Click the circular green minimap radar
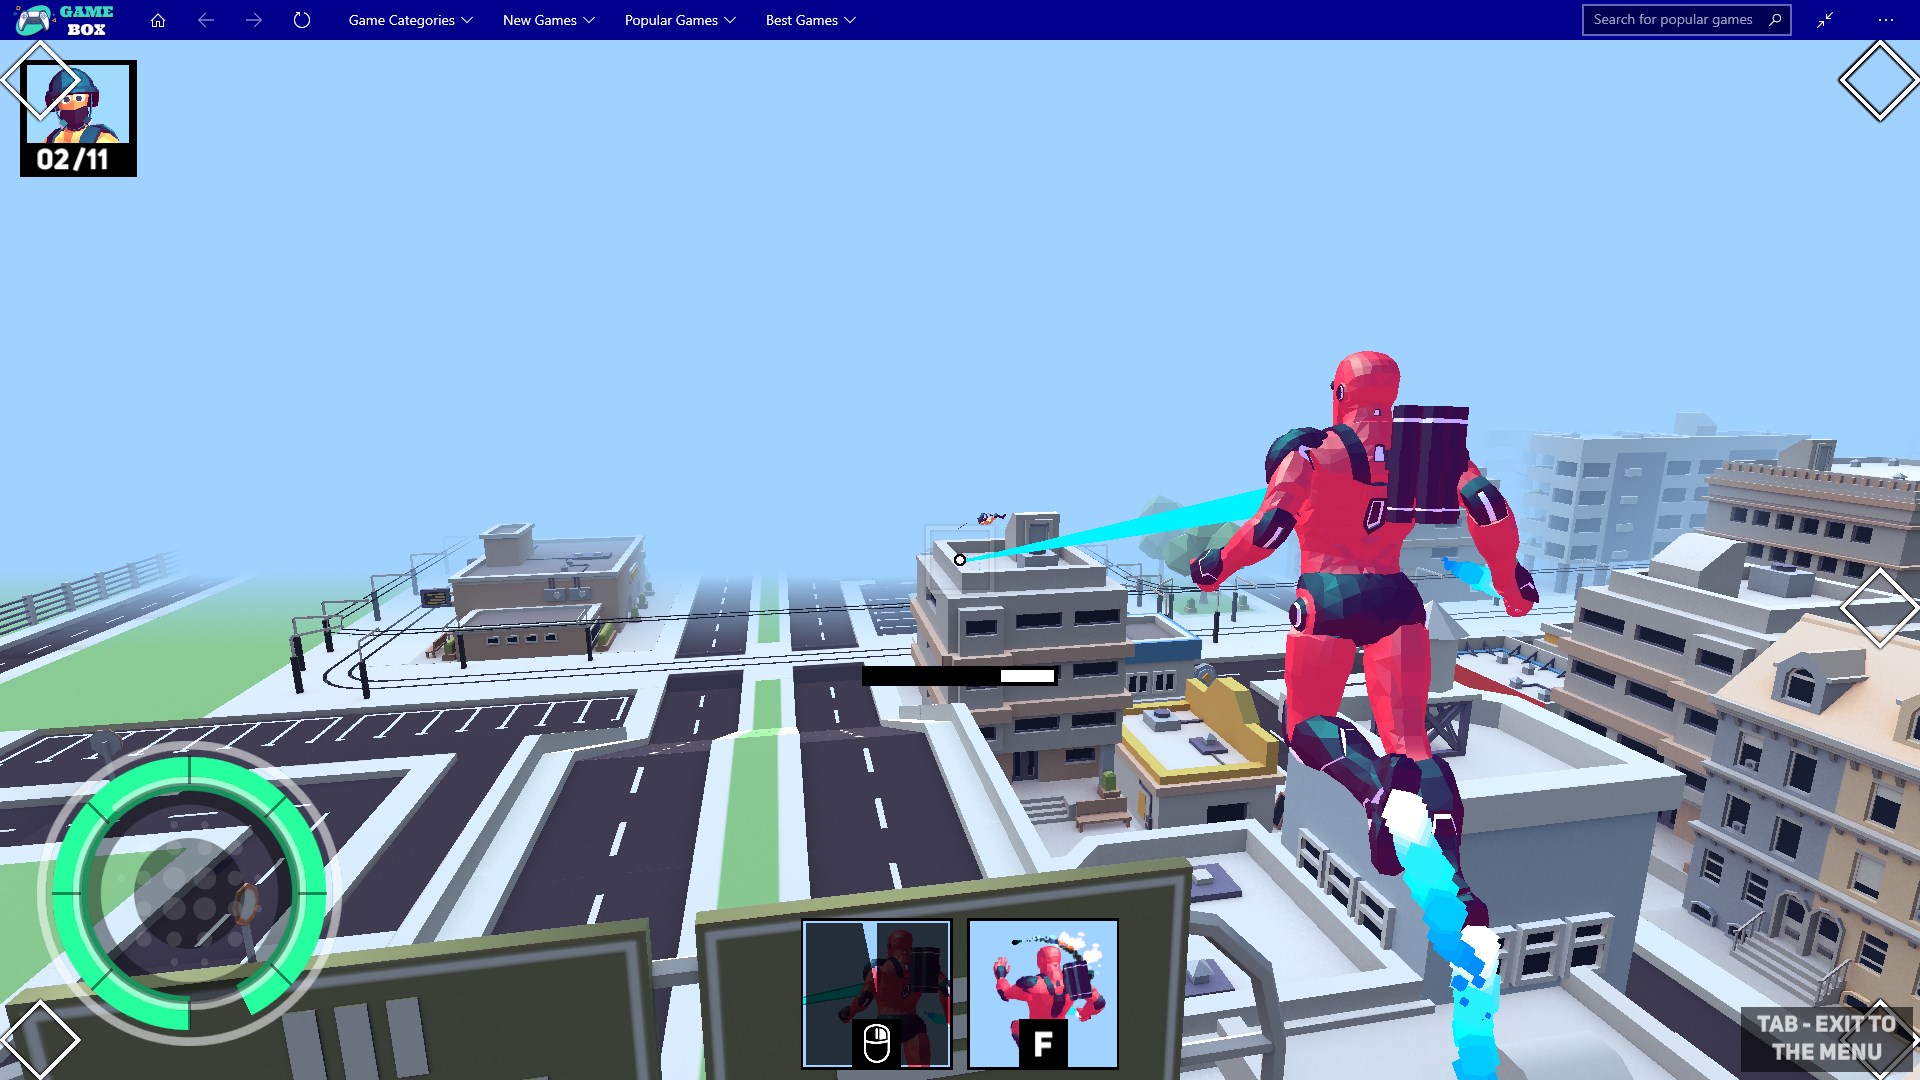Image resolution: width=1920 pixels, height=1080 pixels. 189,893
